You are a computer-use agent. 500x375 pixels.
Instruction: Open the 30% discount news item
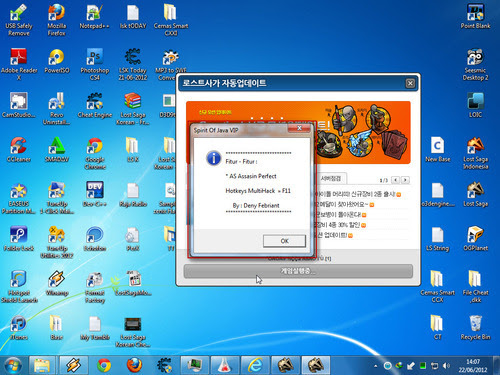click(340, 225)
